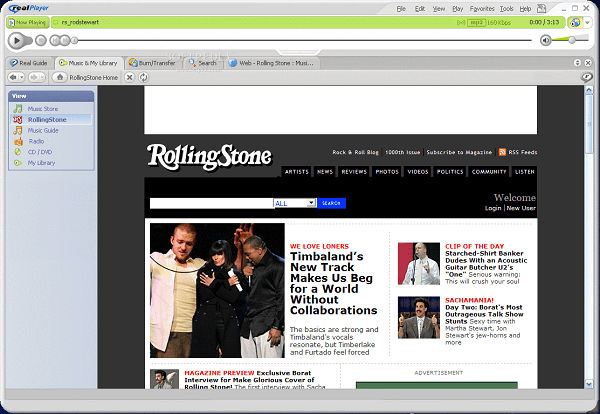
Task: Open the ARTISTS navigation tab
Action: 297,172
